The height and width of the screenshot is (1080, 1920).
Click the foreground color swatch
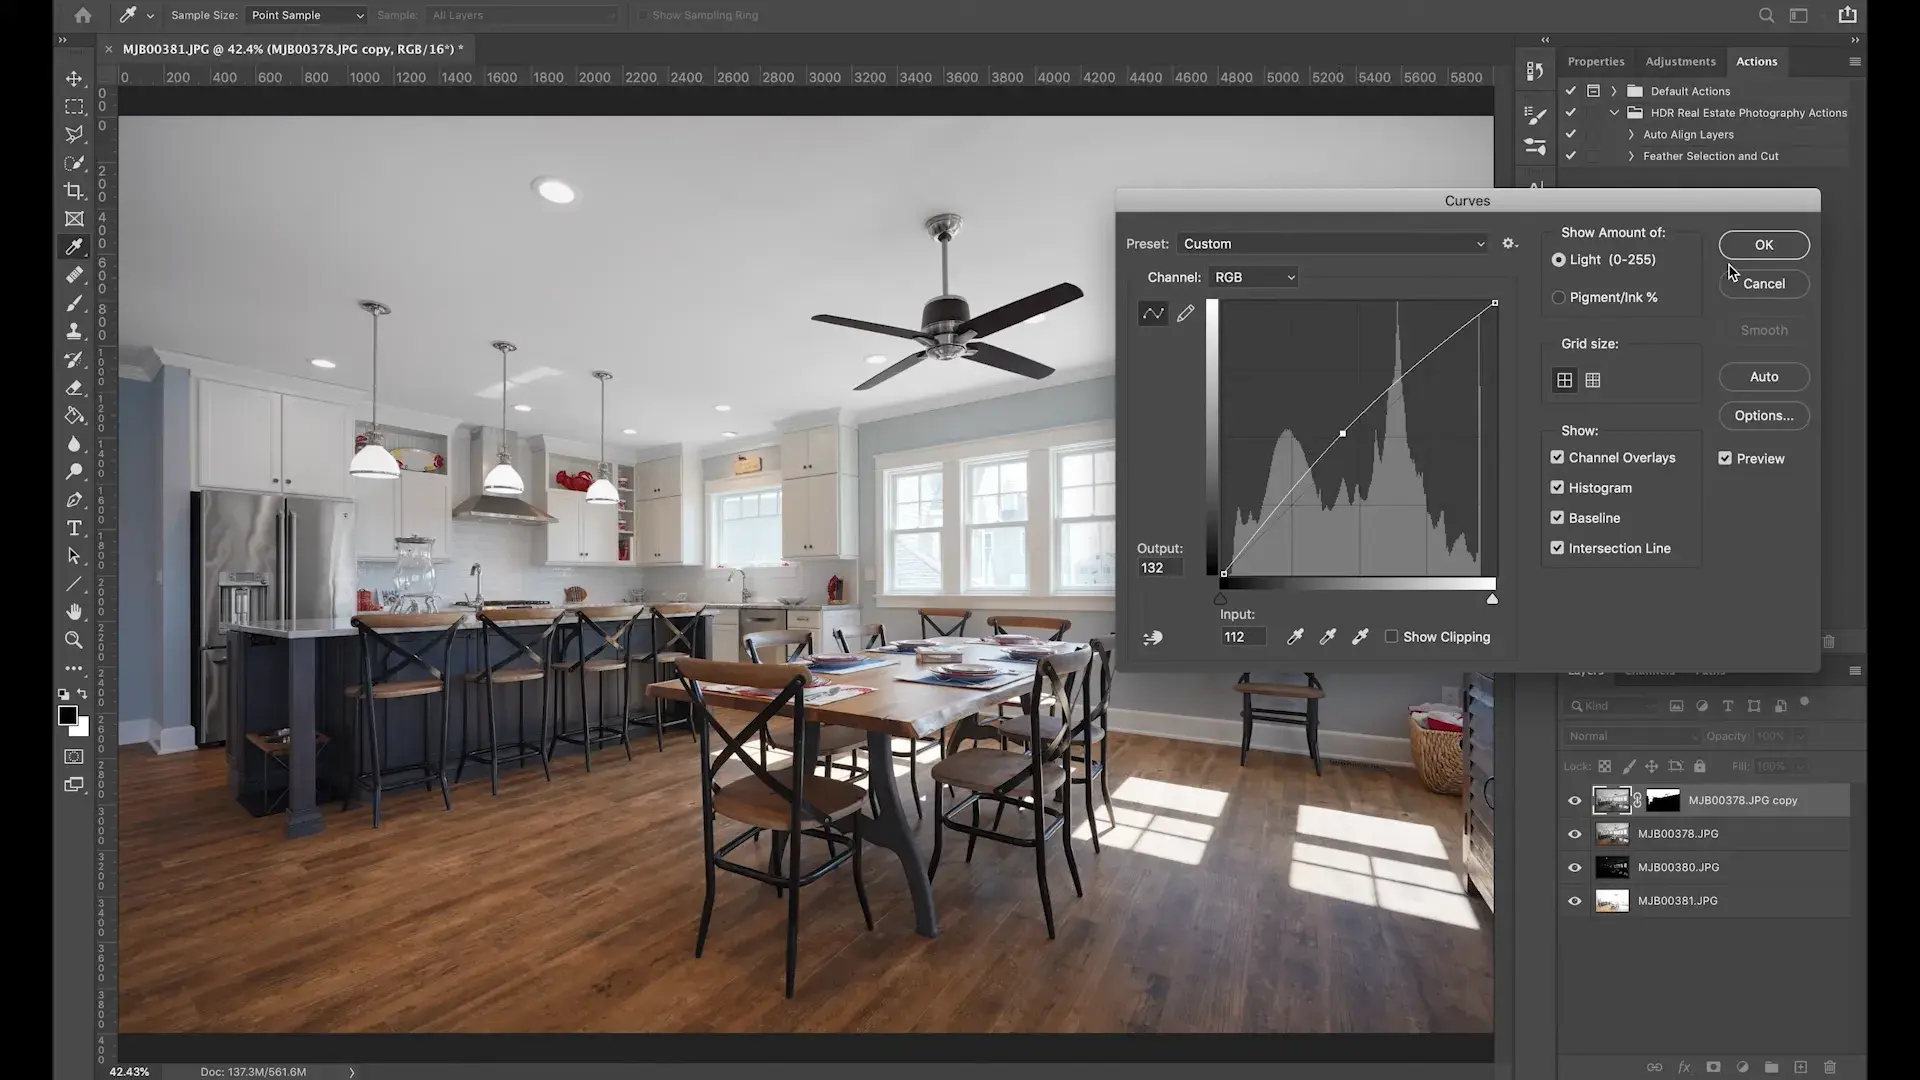click(67, 715)
